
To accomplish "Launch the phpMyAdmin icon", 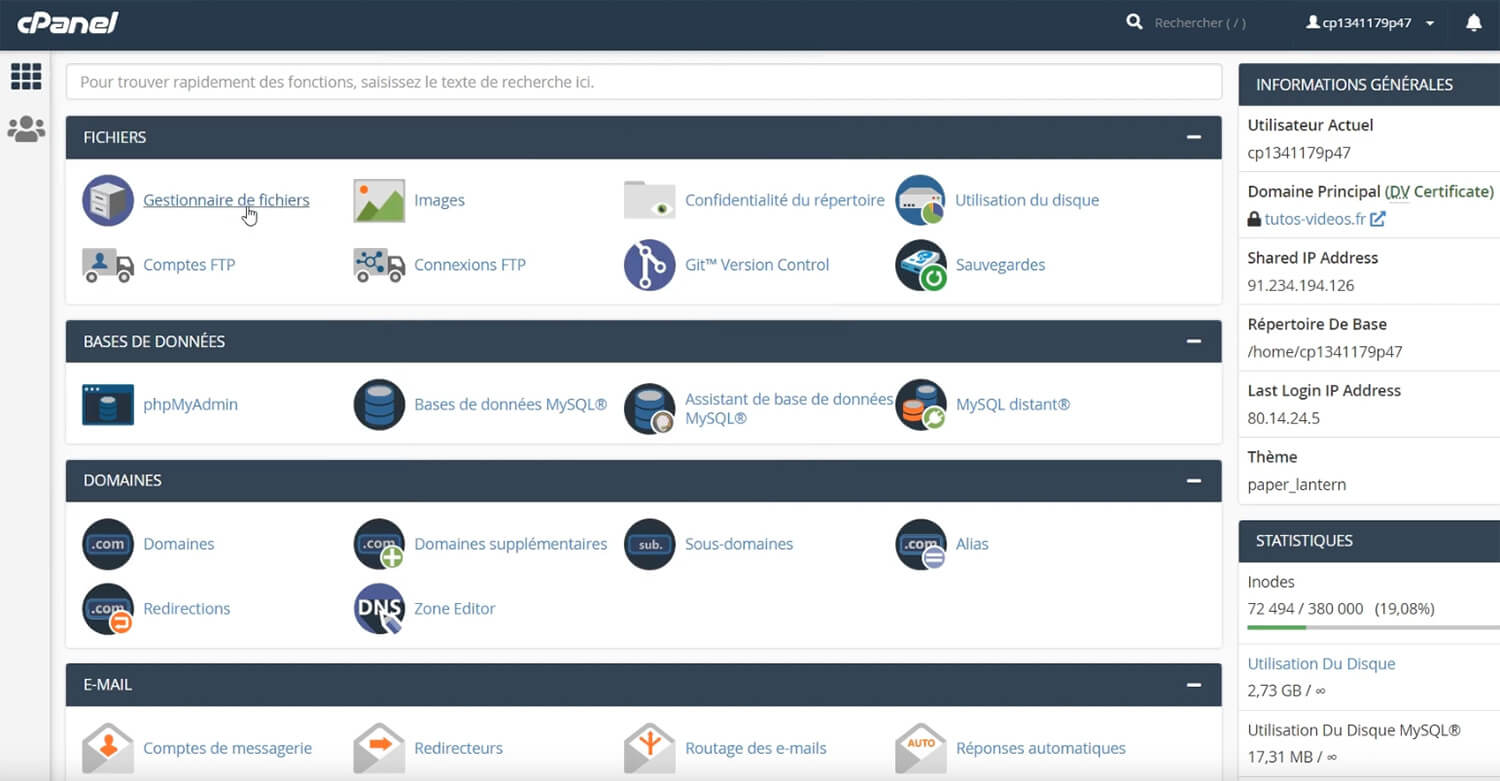I will (x=108, y=405).
